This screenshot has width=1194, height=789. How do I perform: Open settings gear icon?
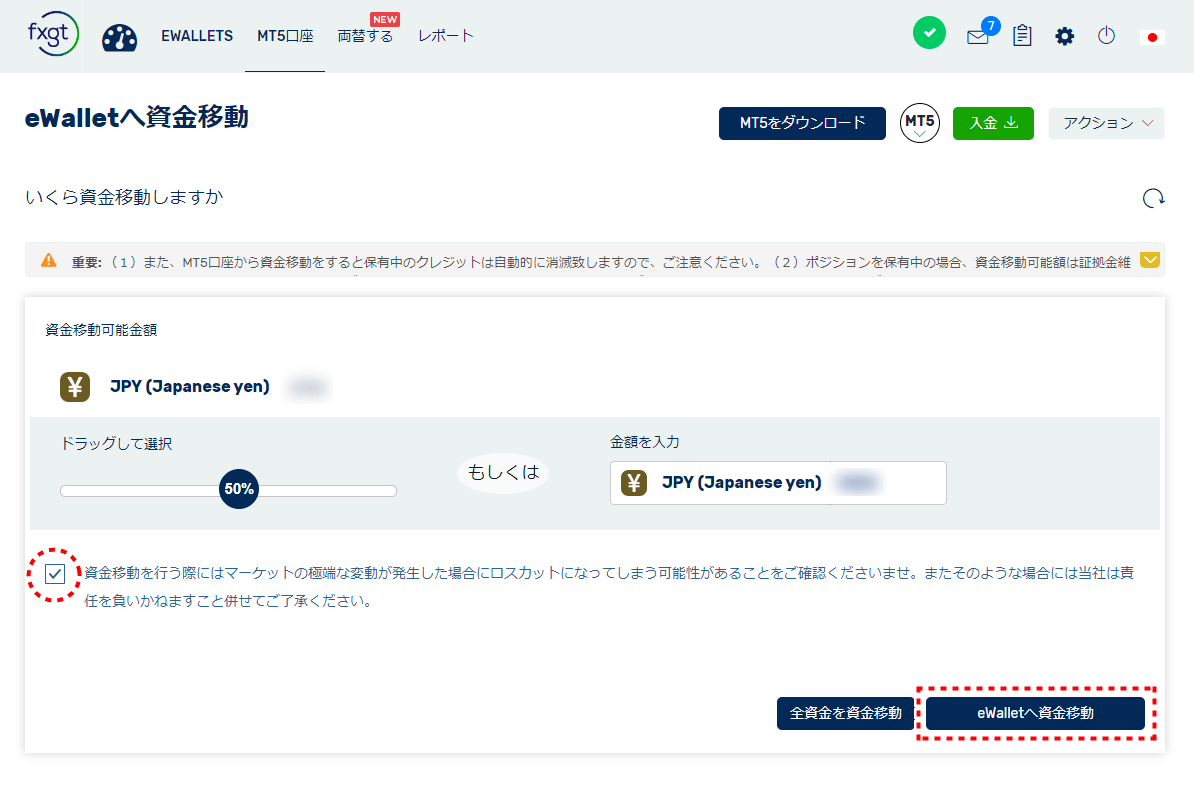pos(1065,36)
